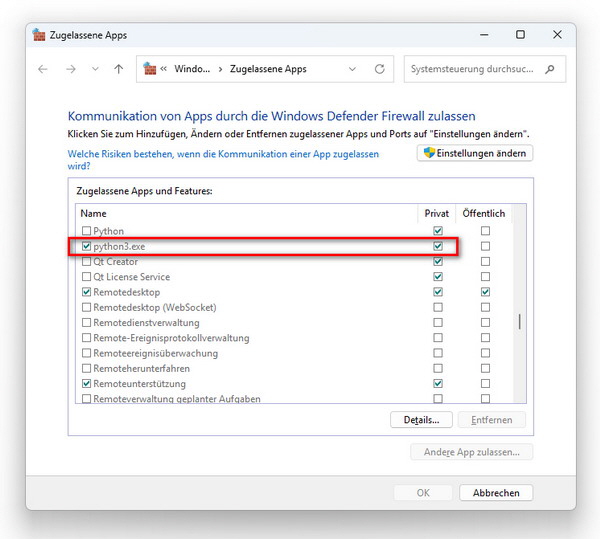Viewport: 600px width, 539px height.
Task: Focus the Systemsteuerung durchsuchen search box
Action: 484,69
